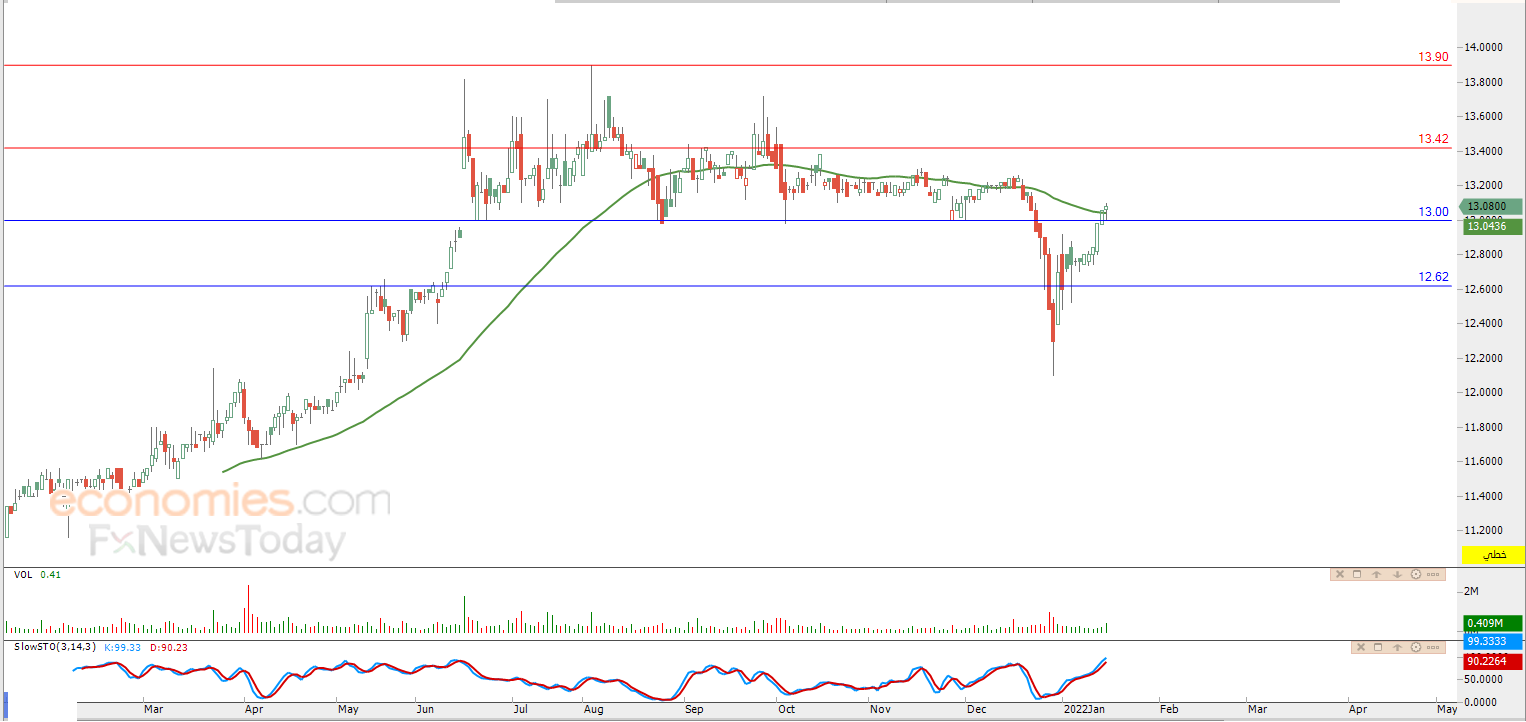Select the 13.42 resistance line label
This screenshot has width=1526, height=722.
(1433, 139)
